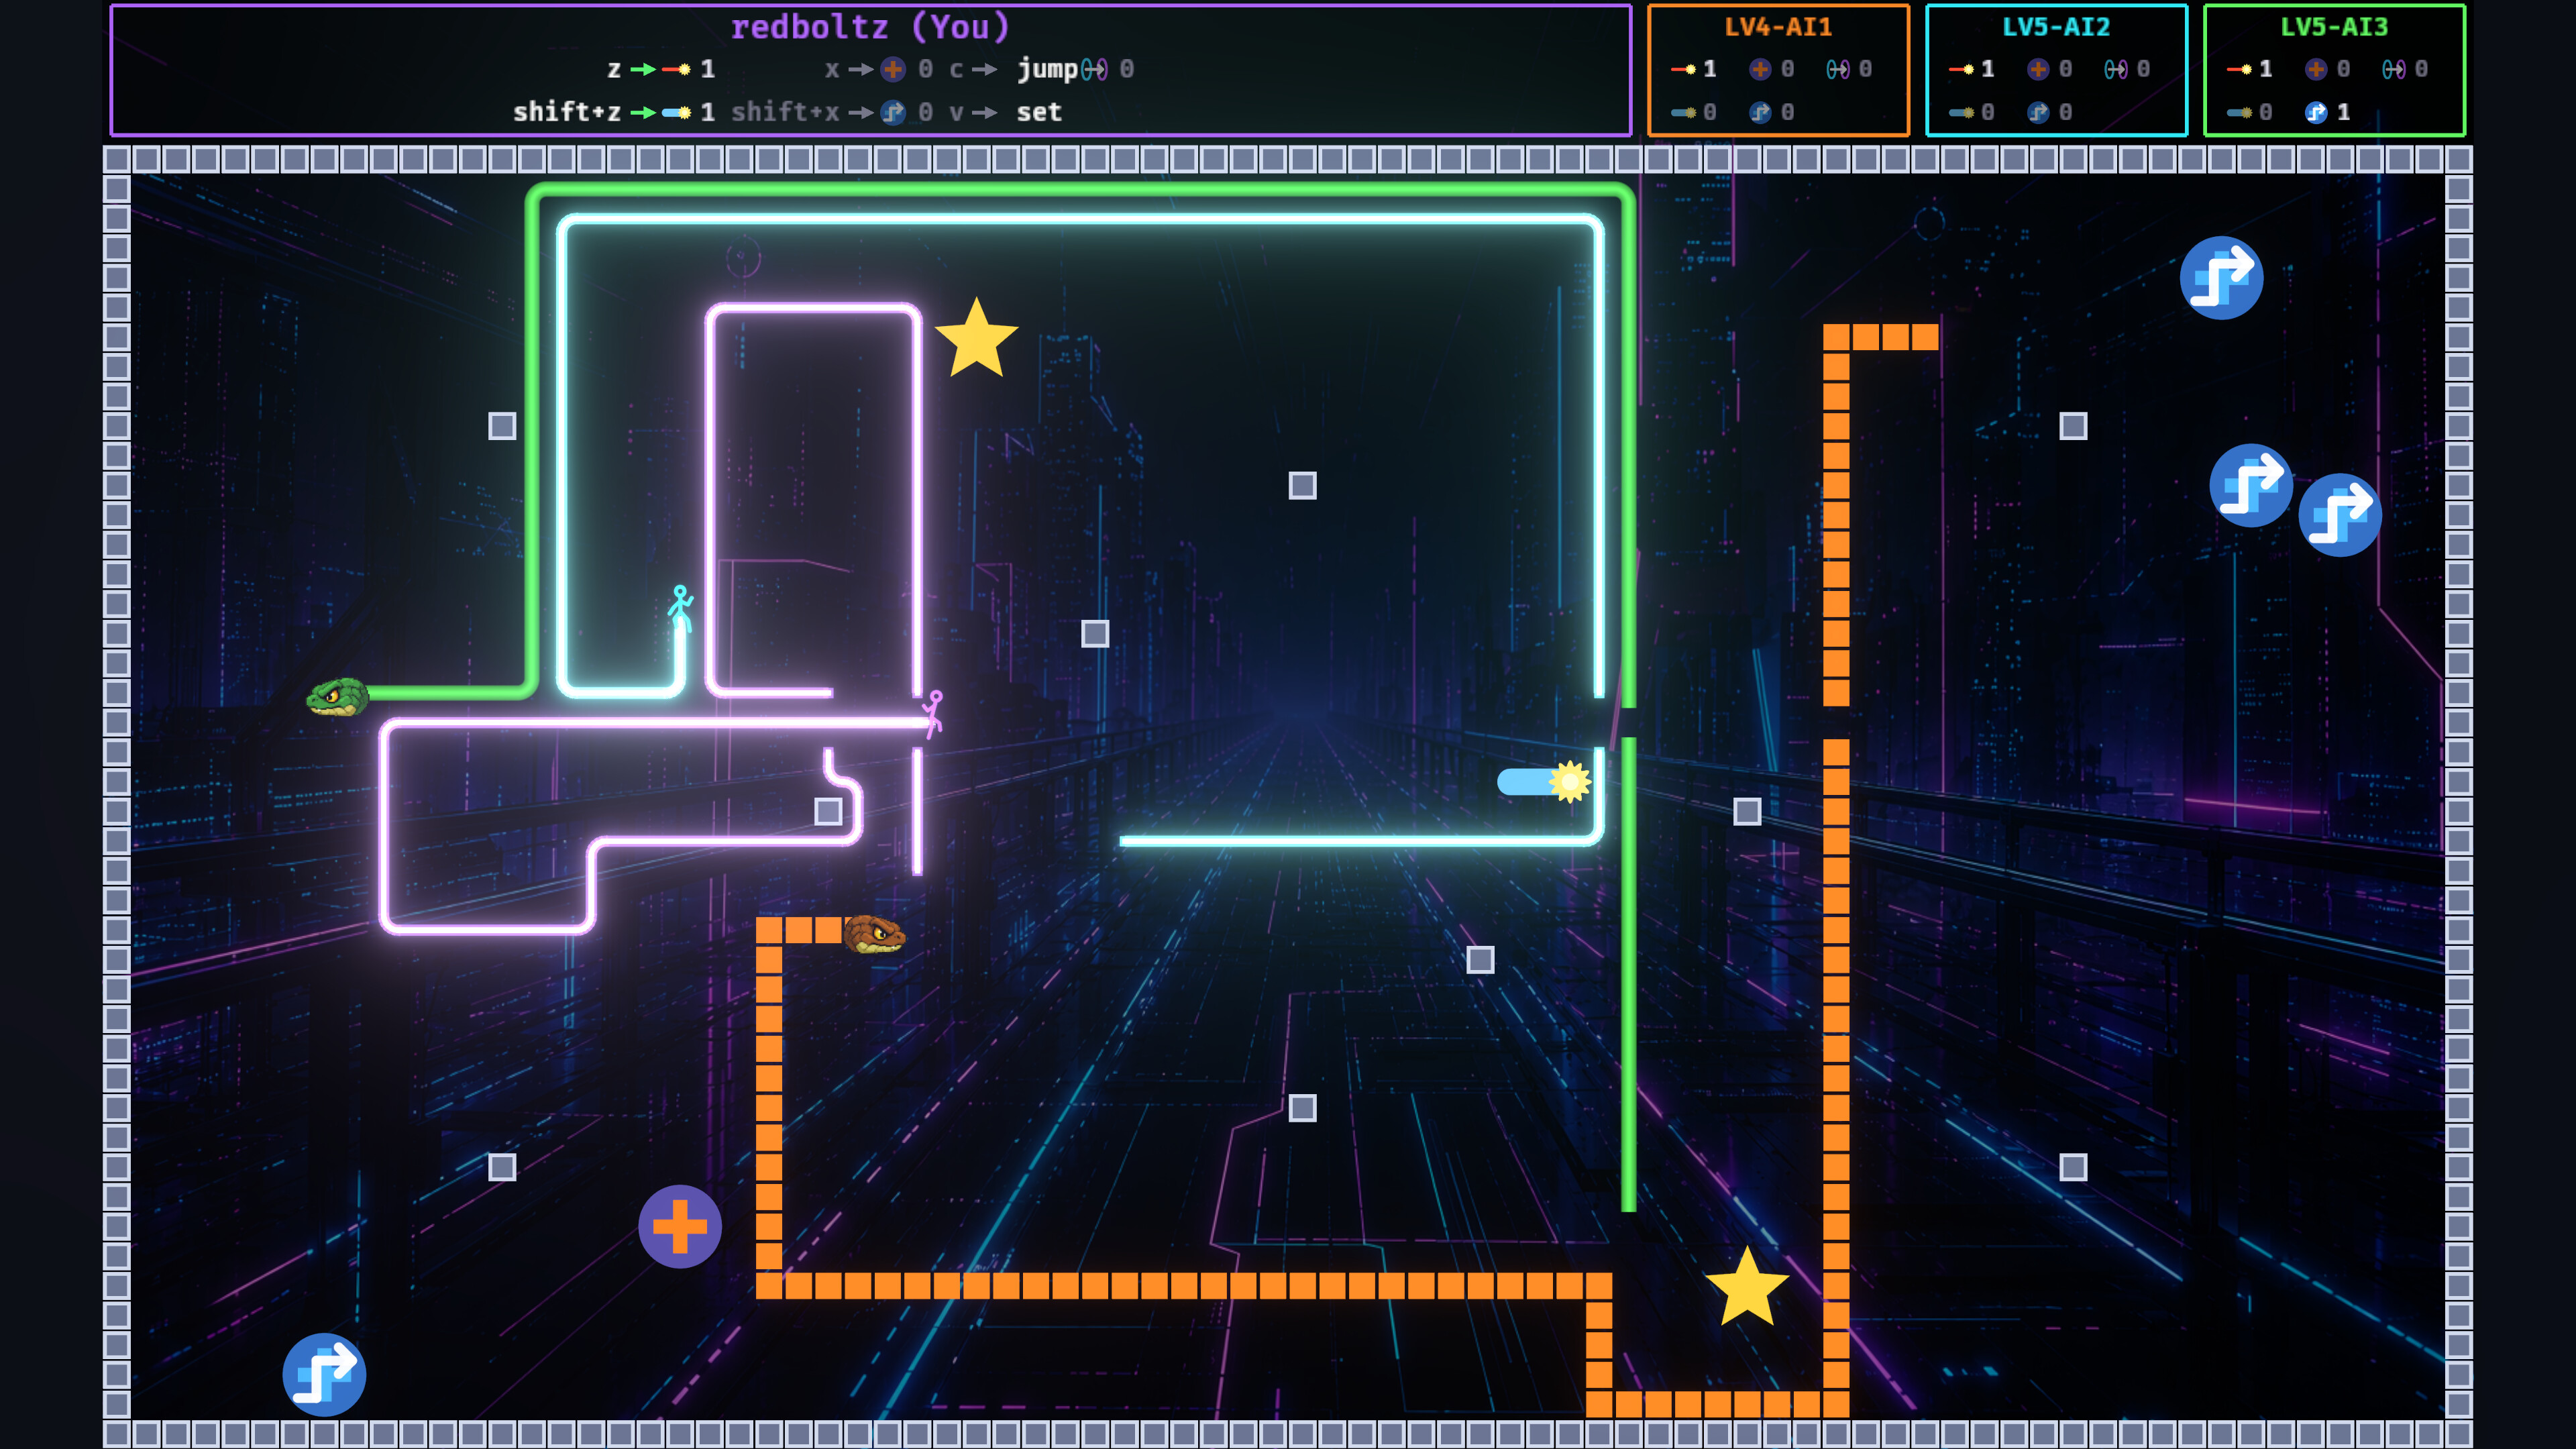Click the "set" label in redboltz panel
Viewport: 2576px width, 1449px height.
click(1039, 112)
